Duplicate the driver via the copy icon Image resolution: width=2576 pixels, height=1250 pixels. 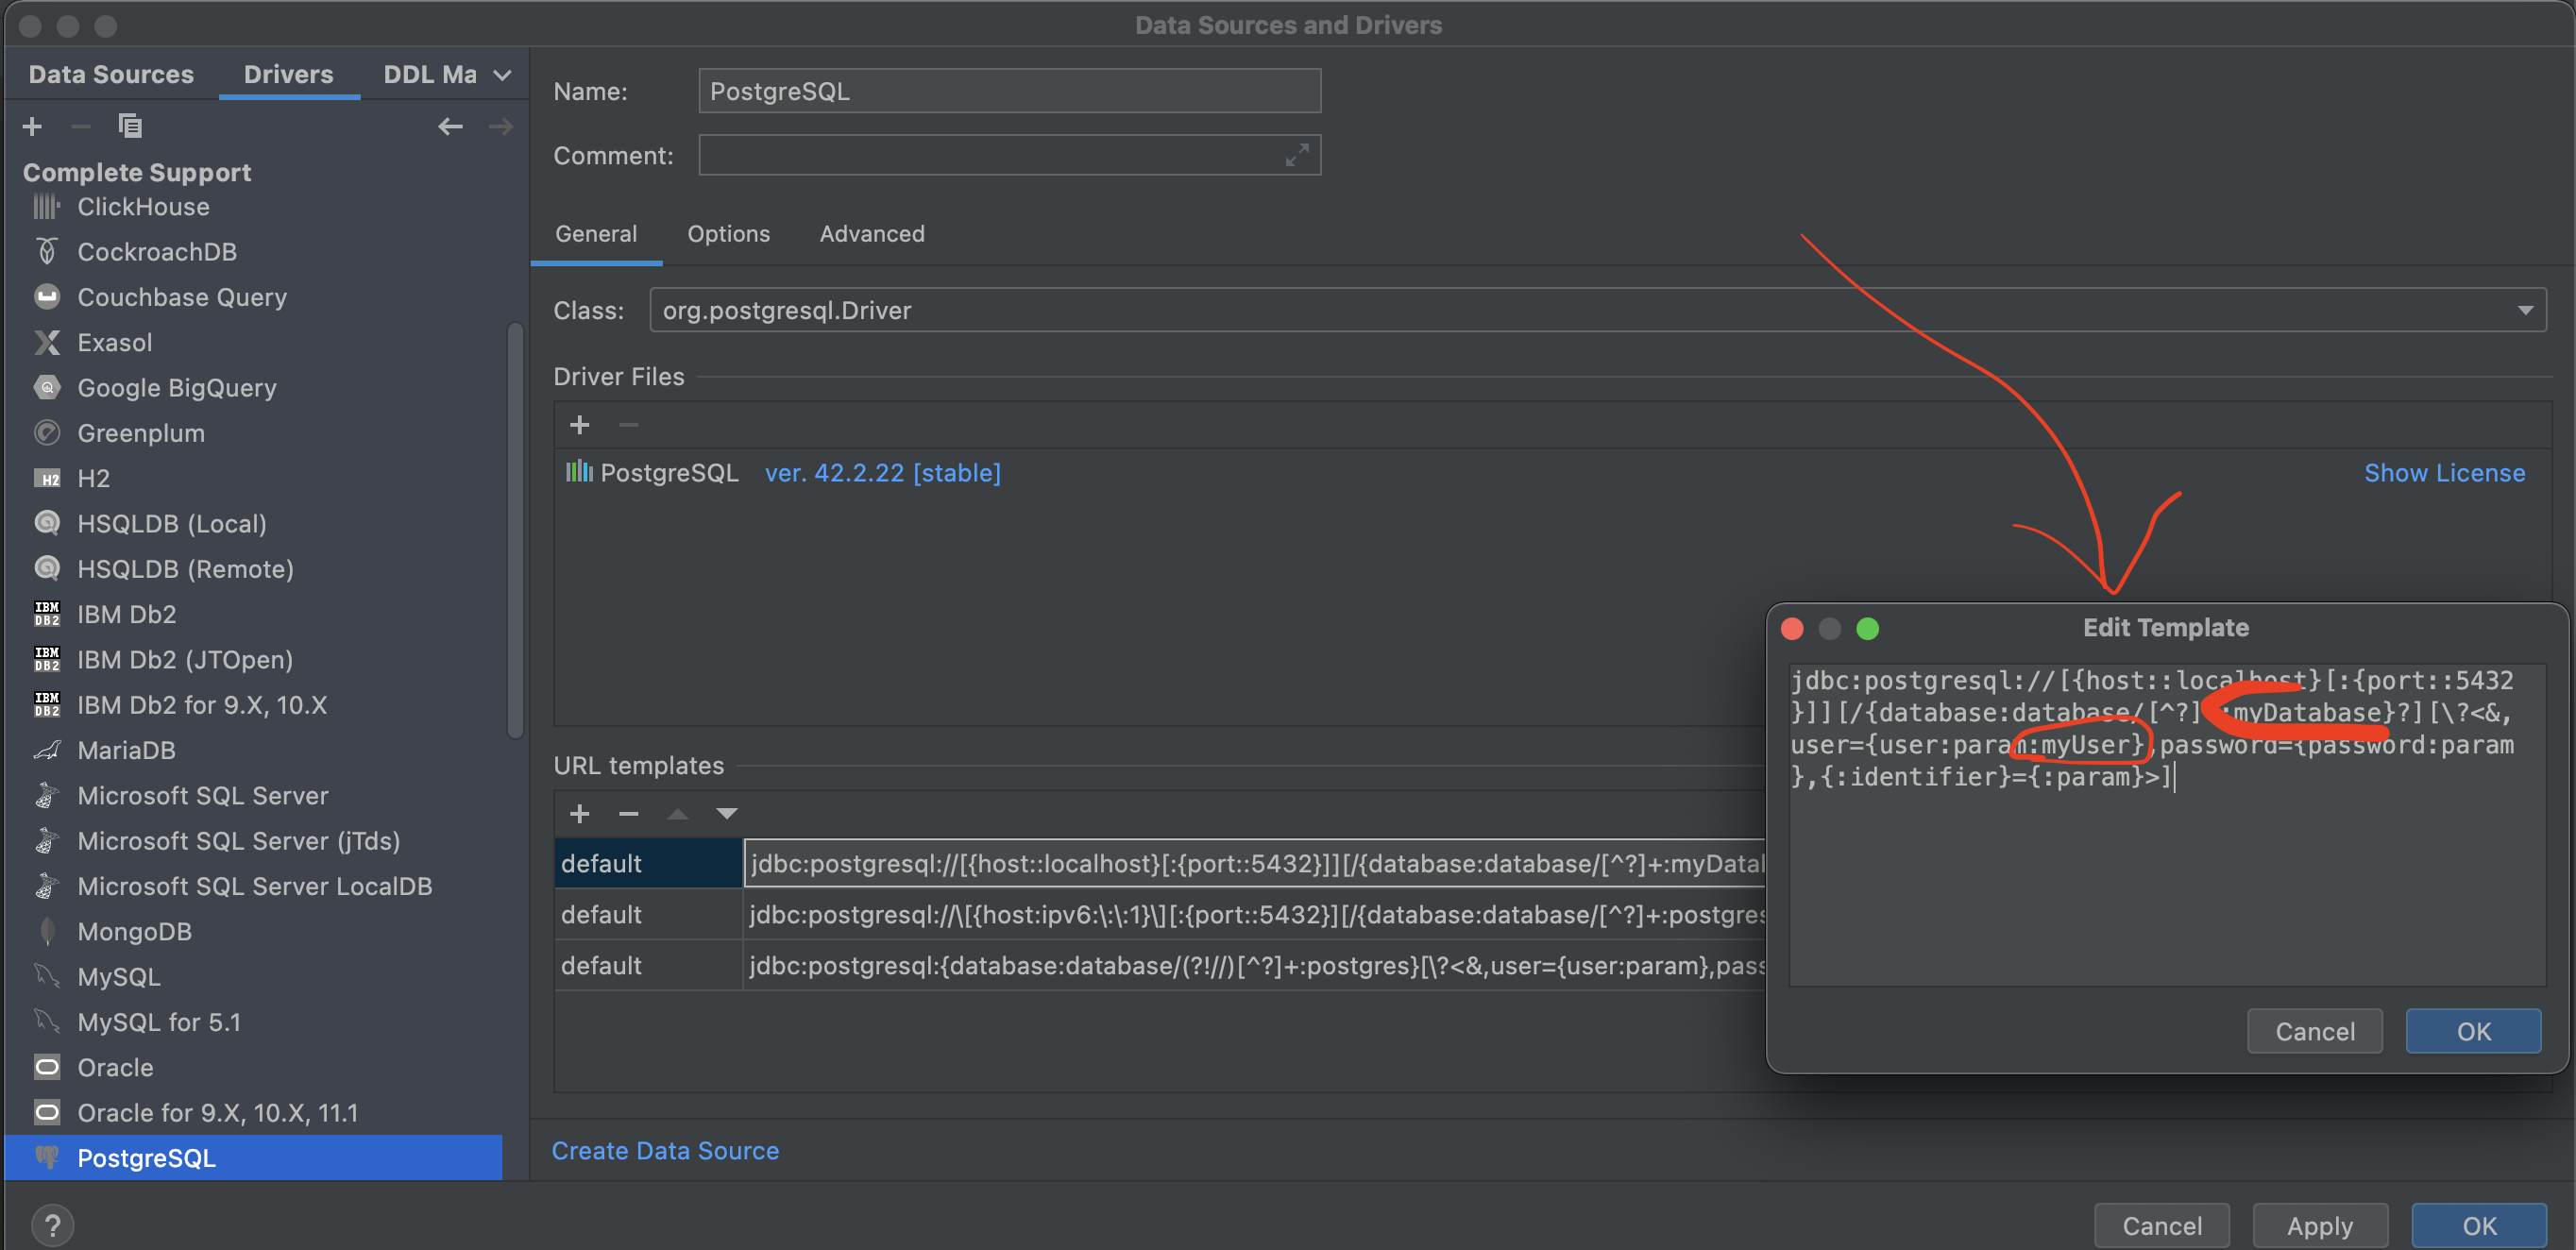tap(129, 126)
